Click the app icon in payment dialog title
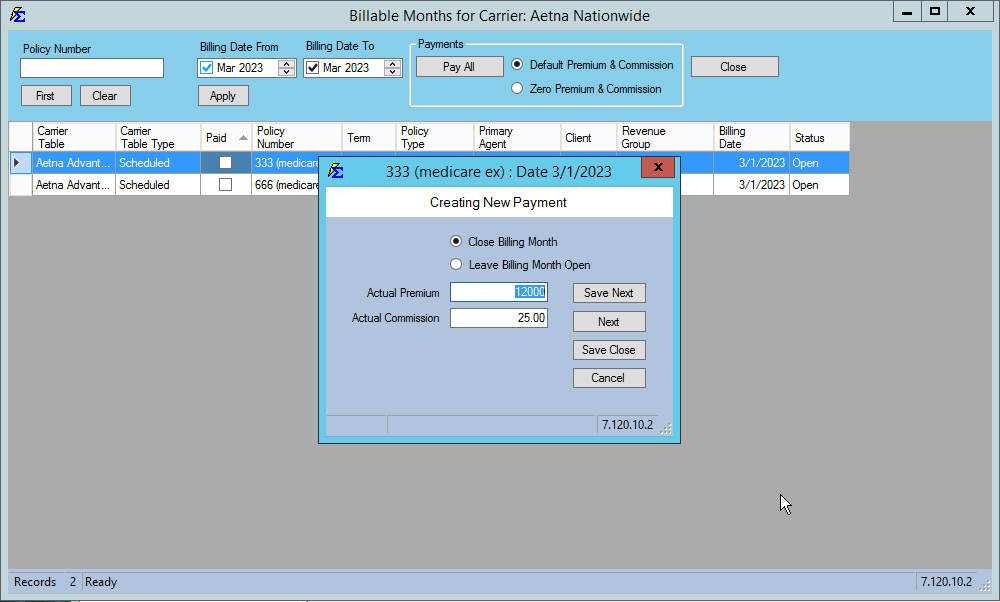The image size is (1000, 602). (x=336, y=171)
